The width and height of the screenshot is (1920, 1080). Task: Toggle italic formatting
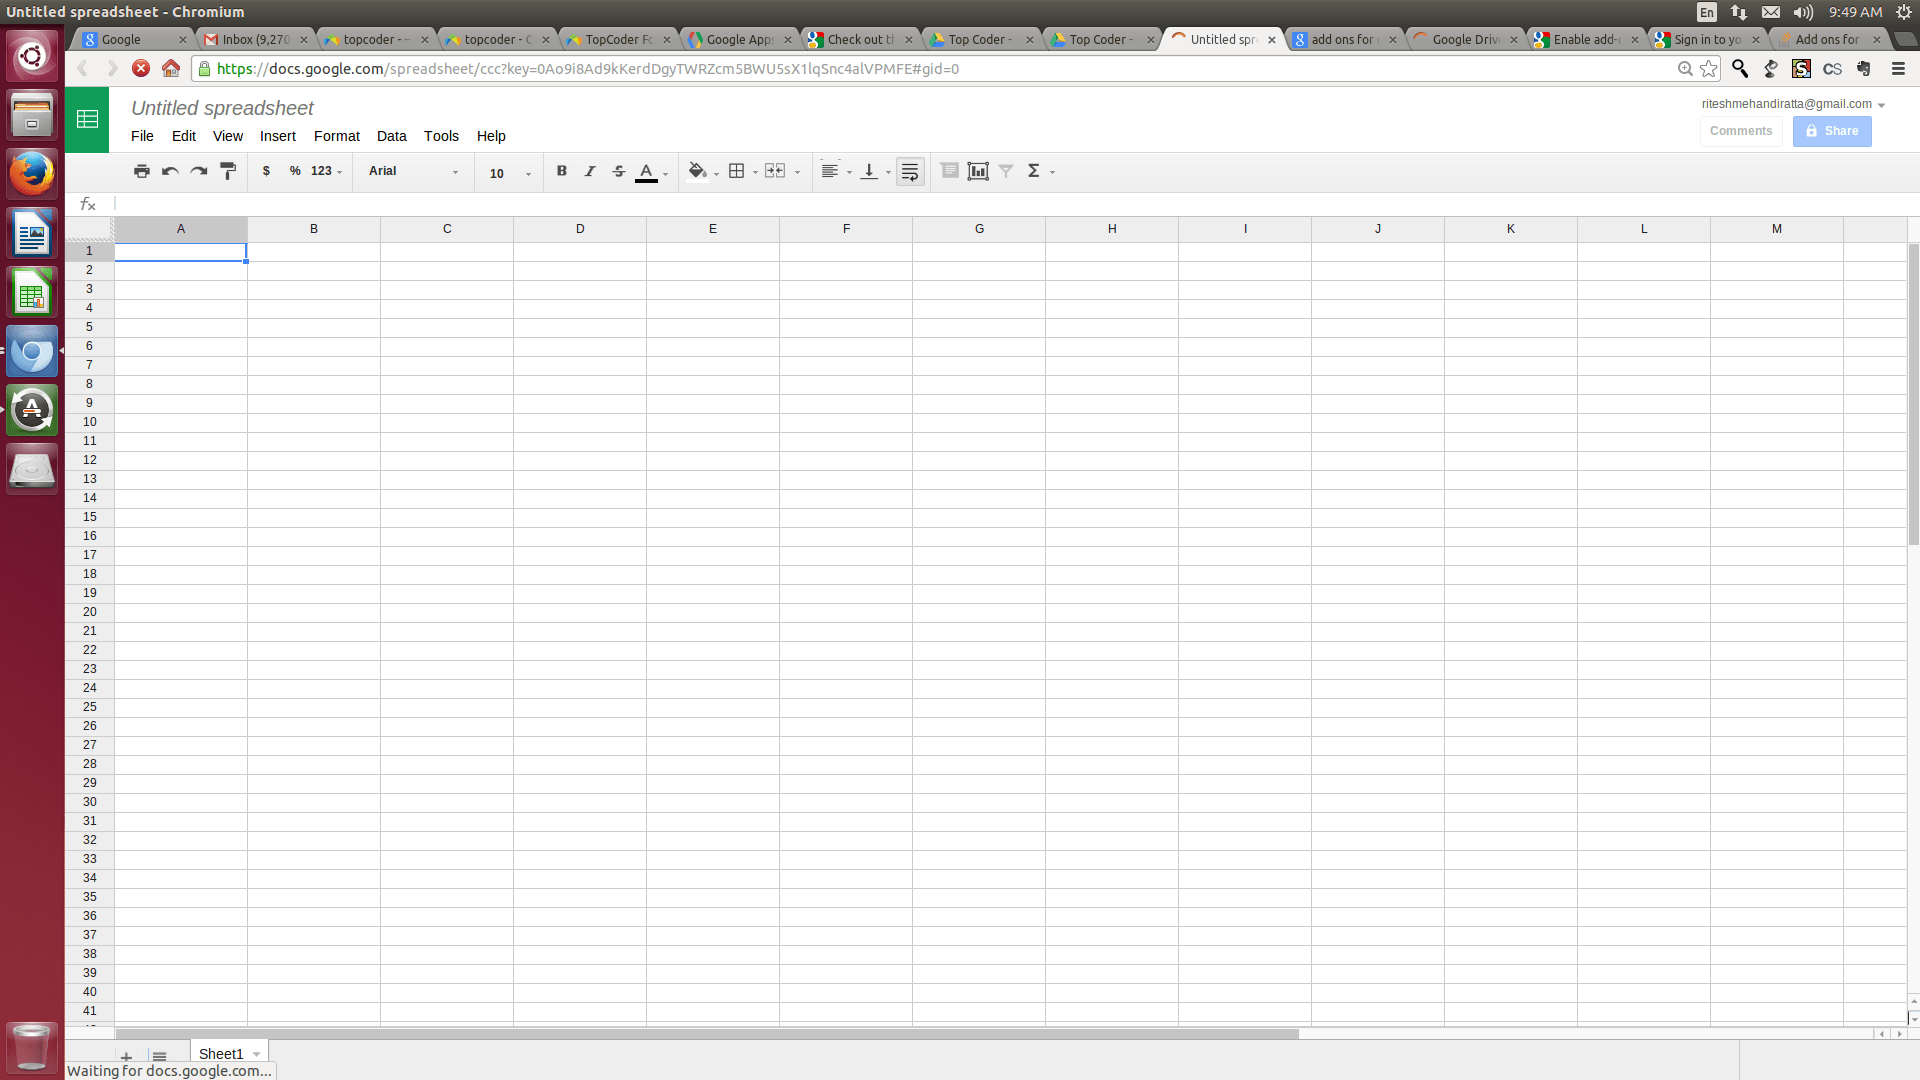(x=590, y=171)
